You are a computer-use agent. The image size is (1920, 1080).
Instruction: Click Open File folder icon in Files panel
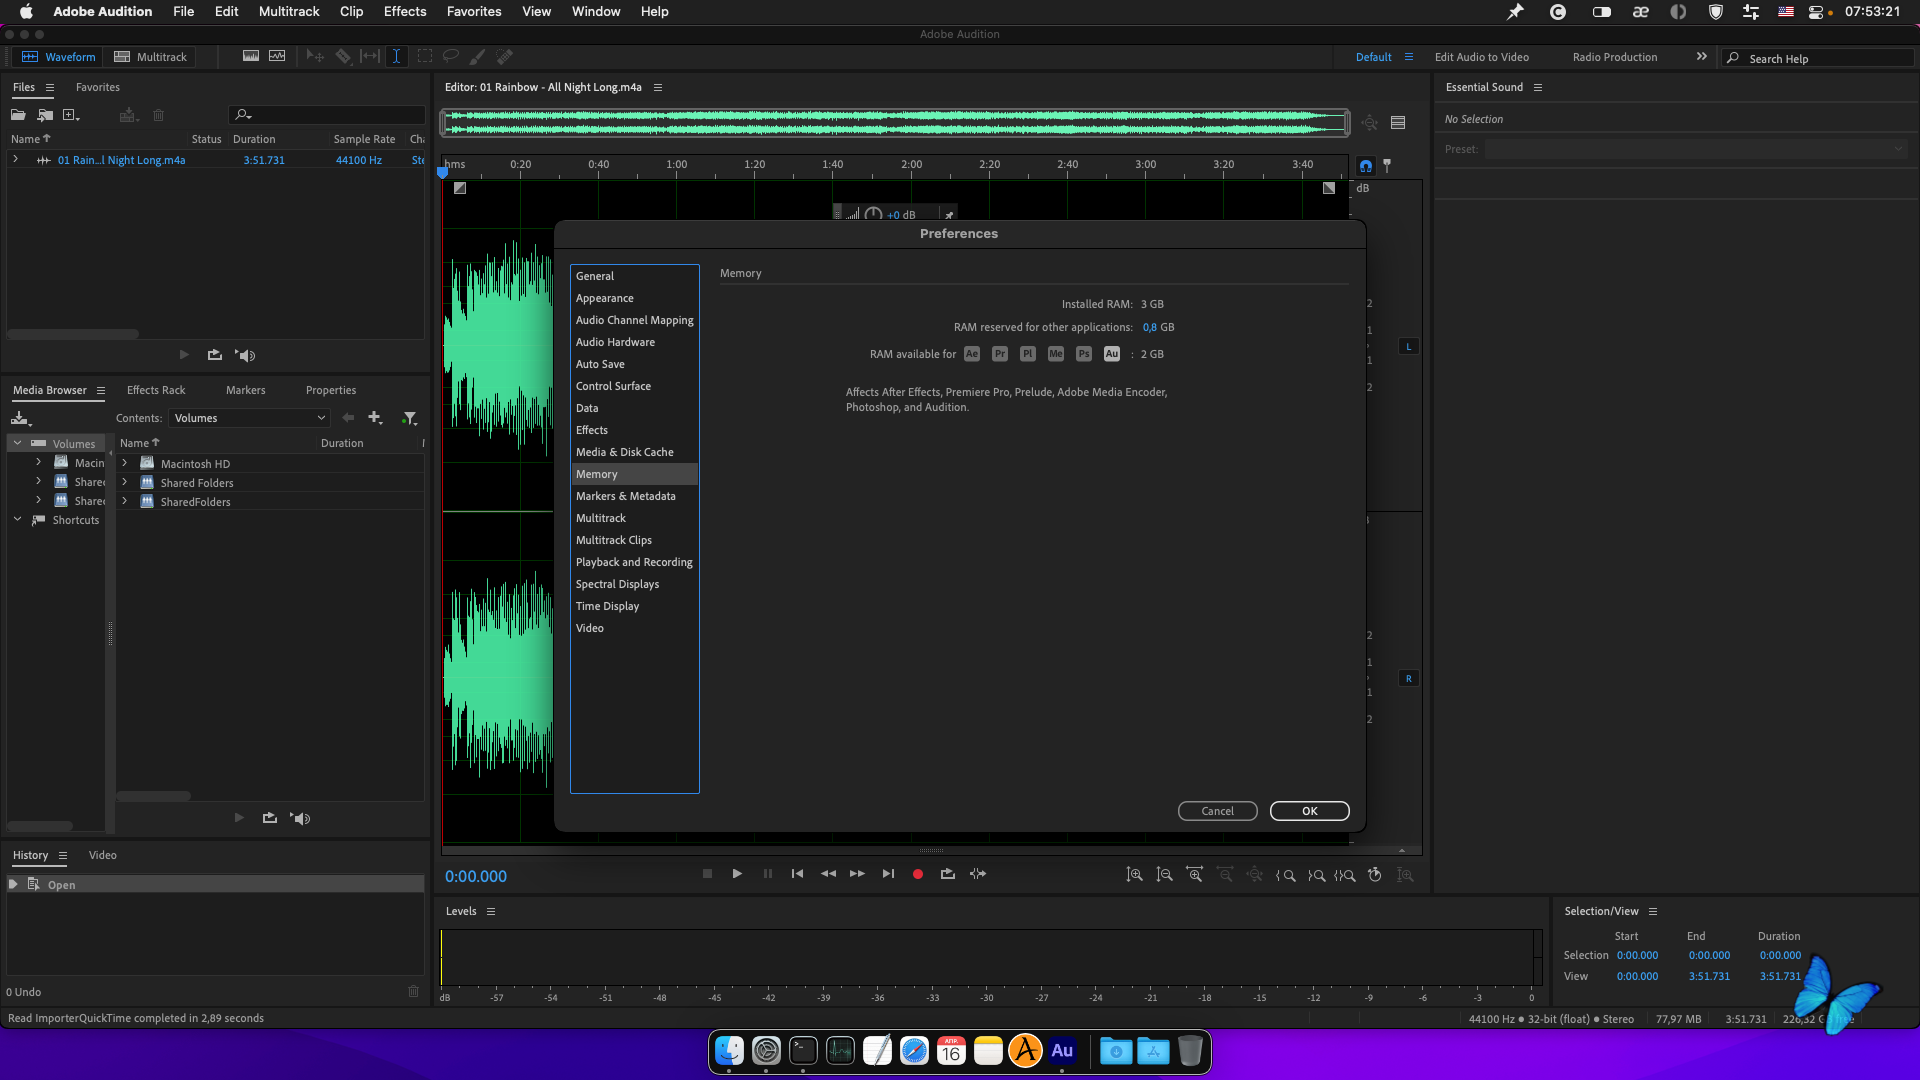point(18,115)
